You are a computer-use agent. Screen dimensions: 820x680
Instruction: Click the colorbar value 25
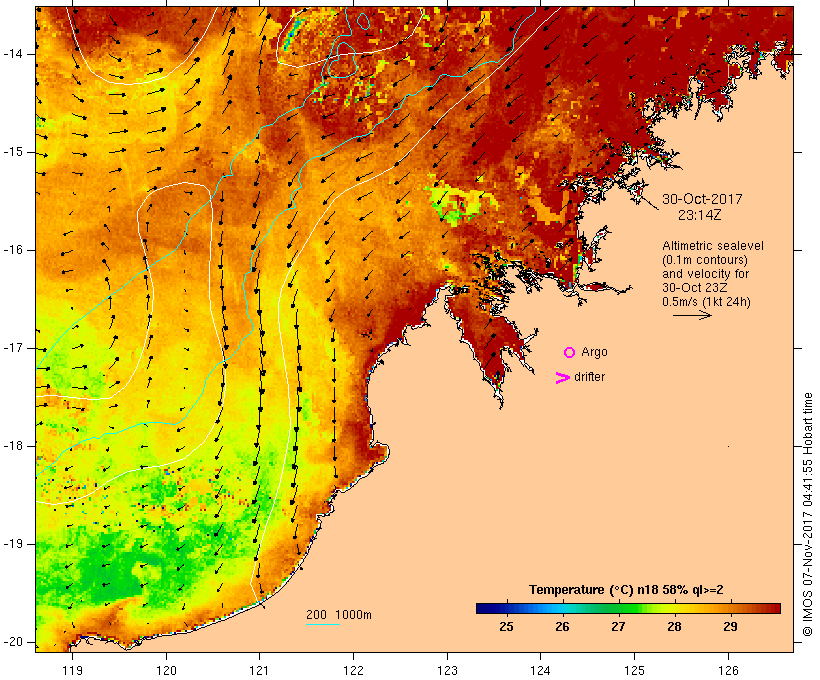click(x=506, y=627)
